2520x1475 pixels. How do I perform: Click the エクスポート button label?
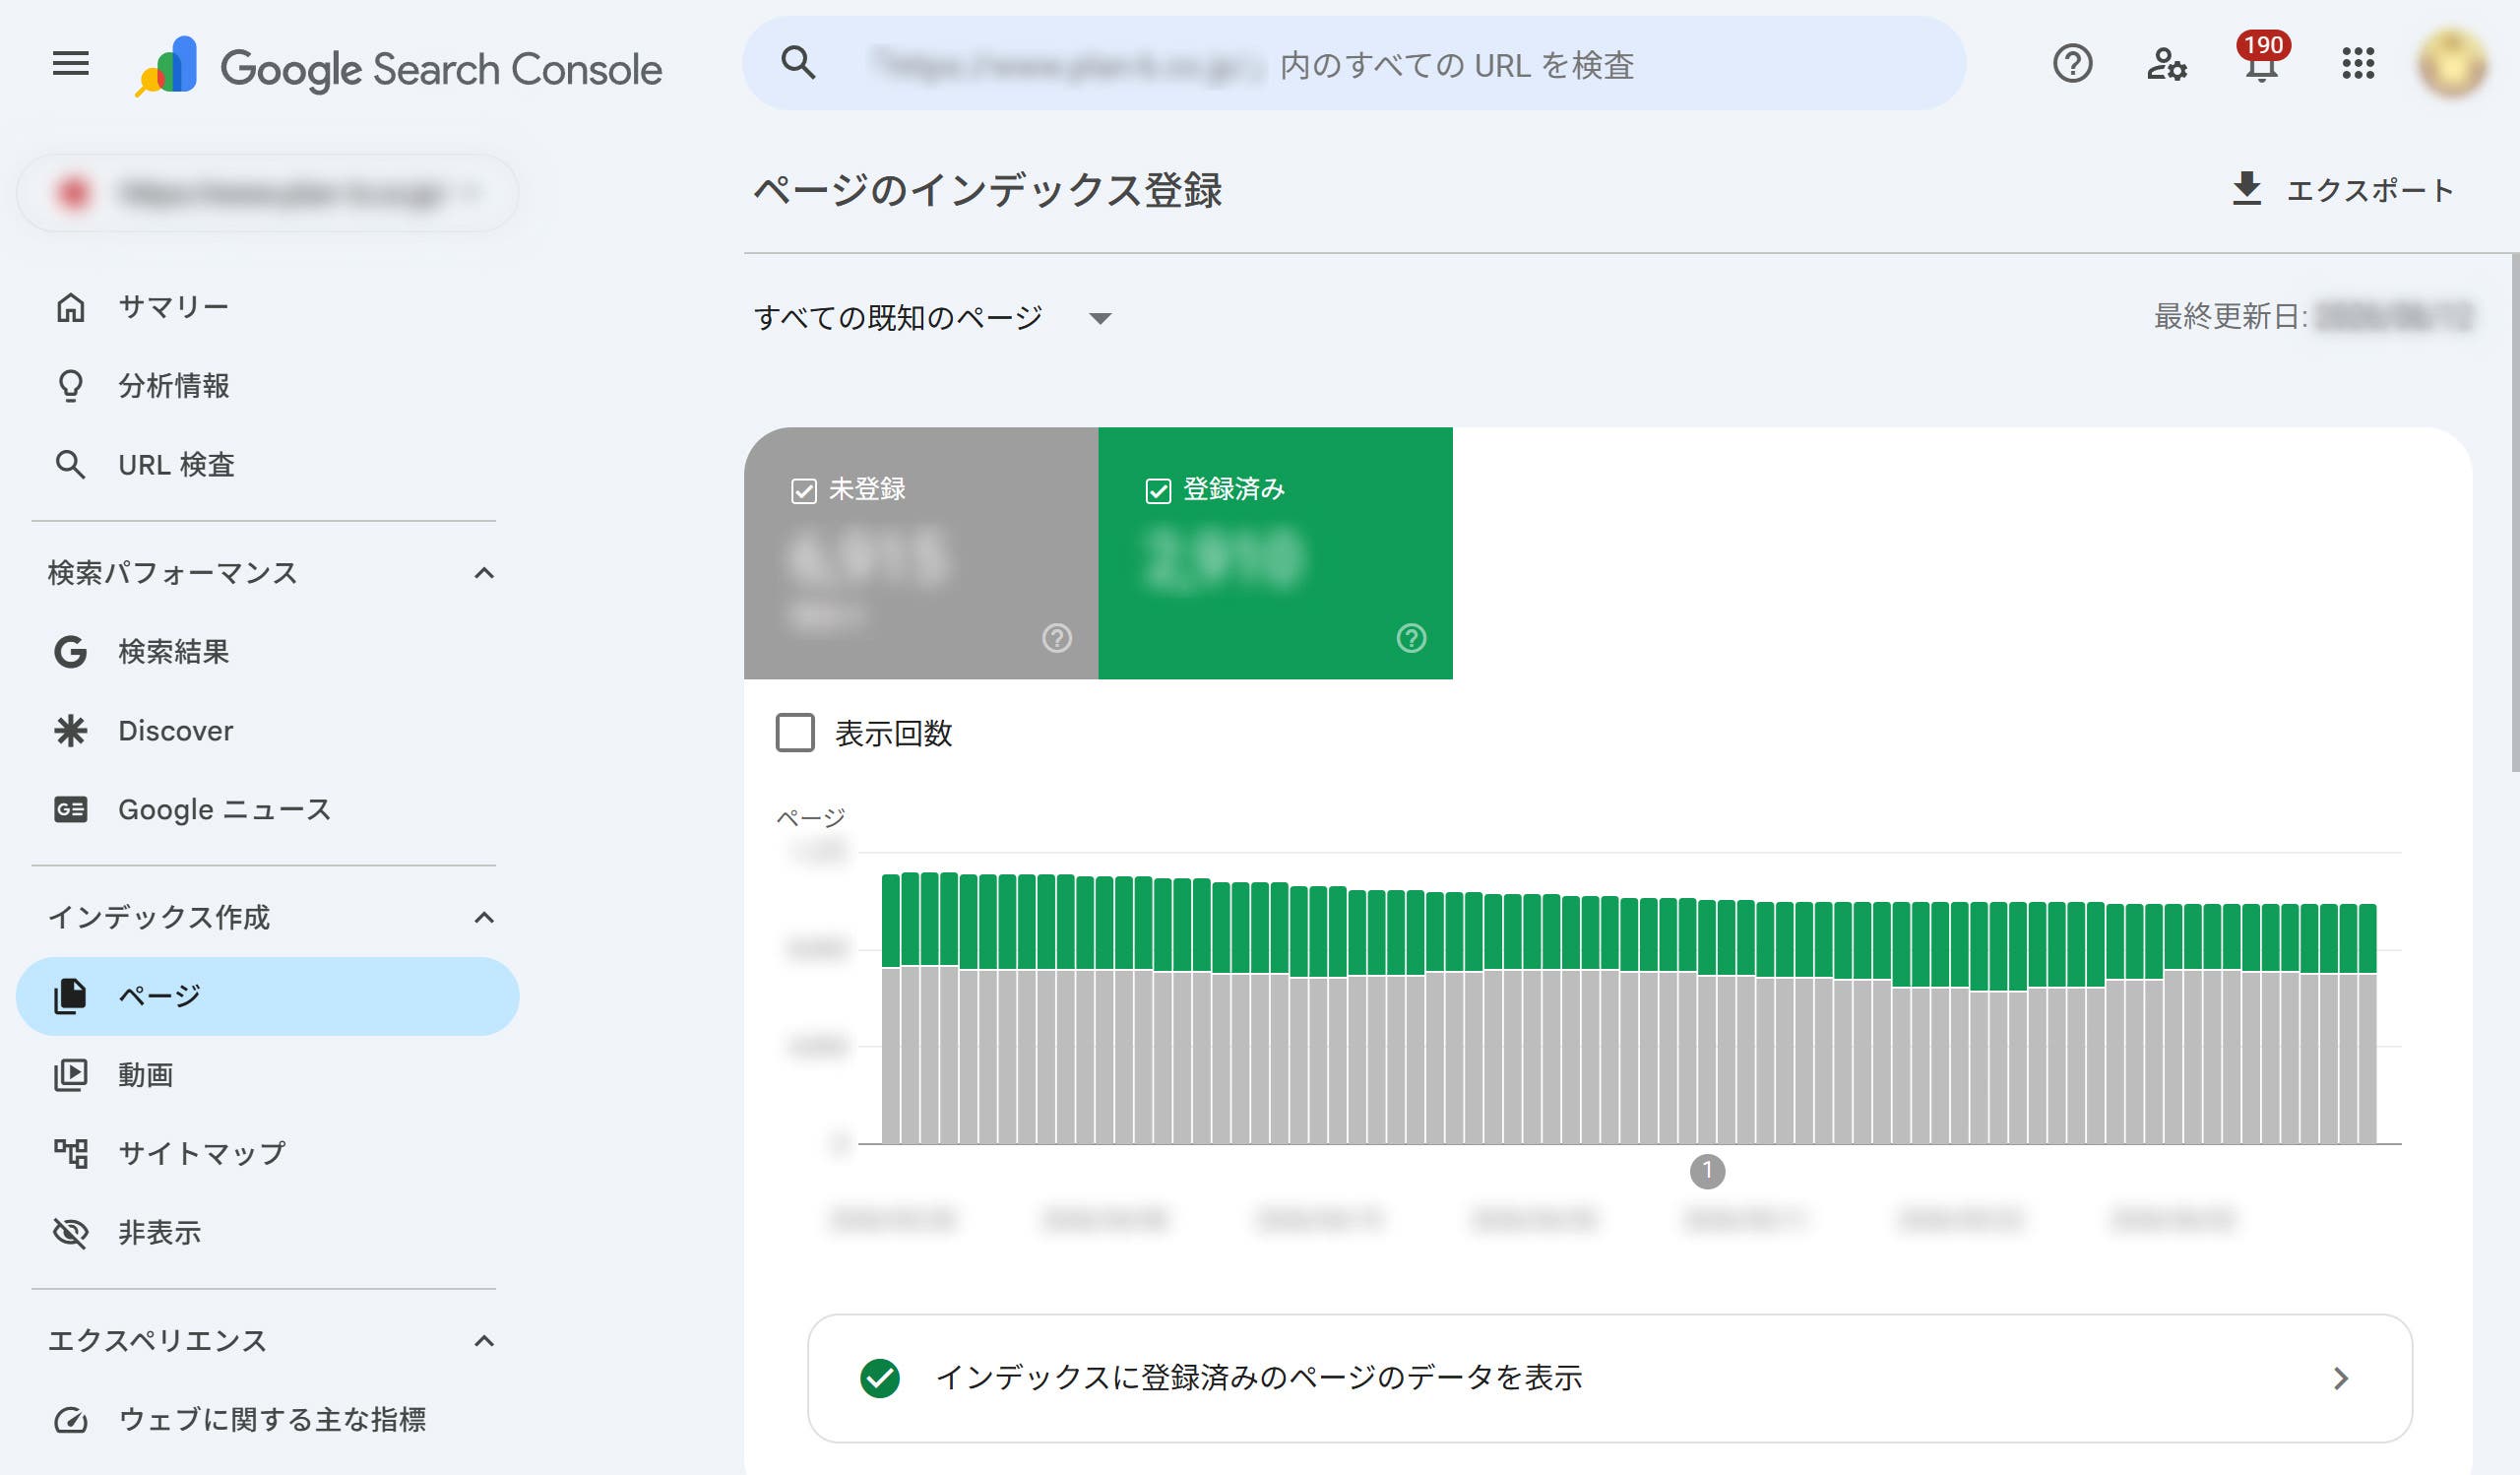2370,190
